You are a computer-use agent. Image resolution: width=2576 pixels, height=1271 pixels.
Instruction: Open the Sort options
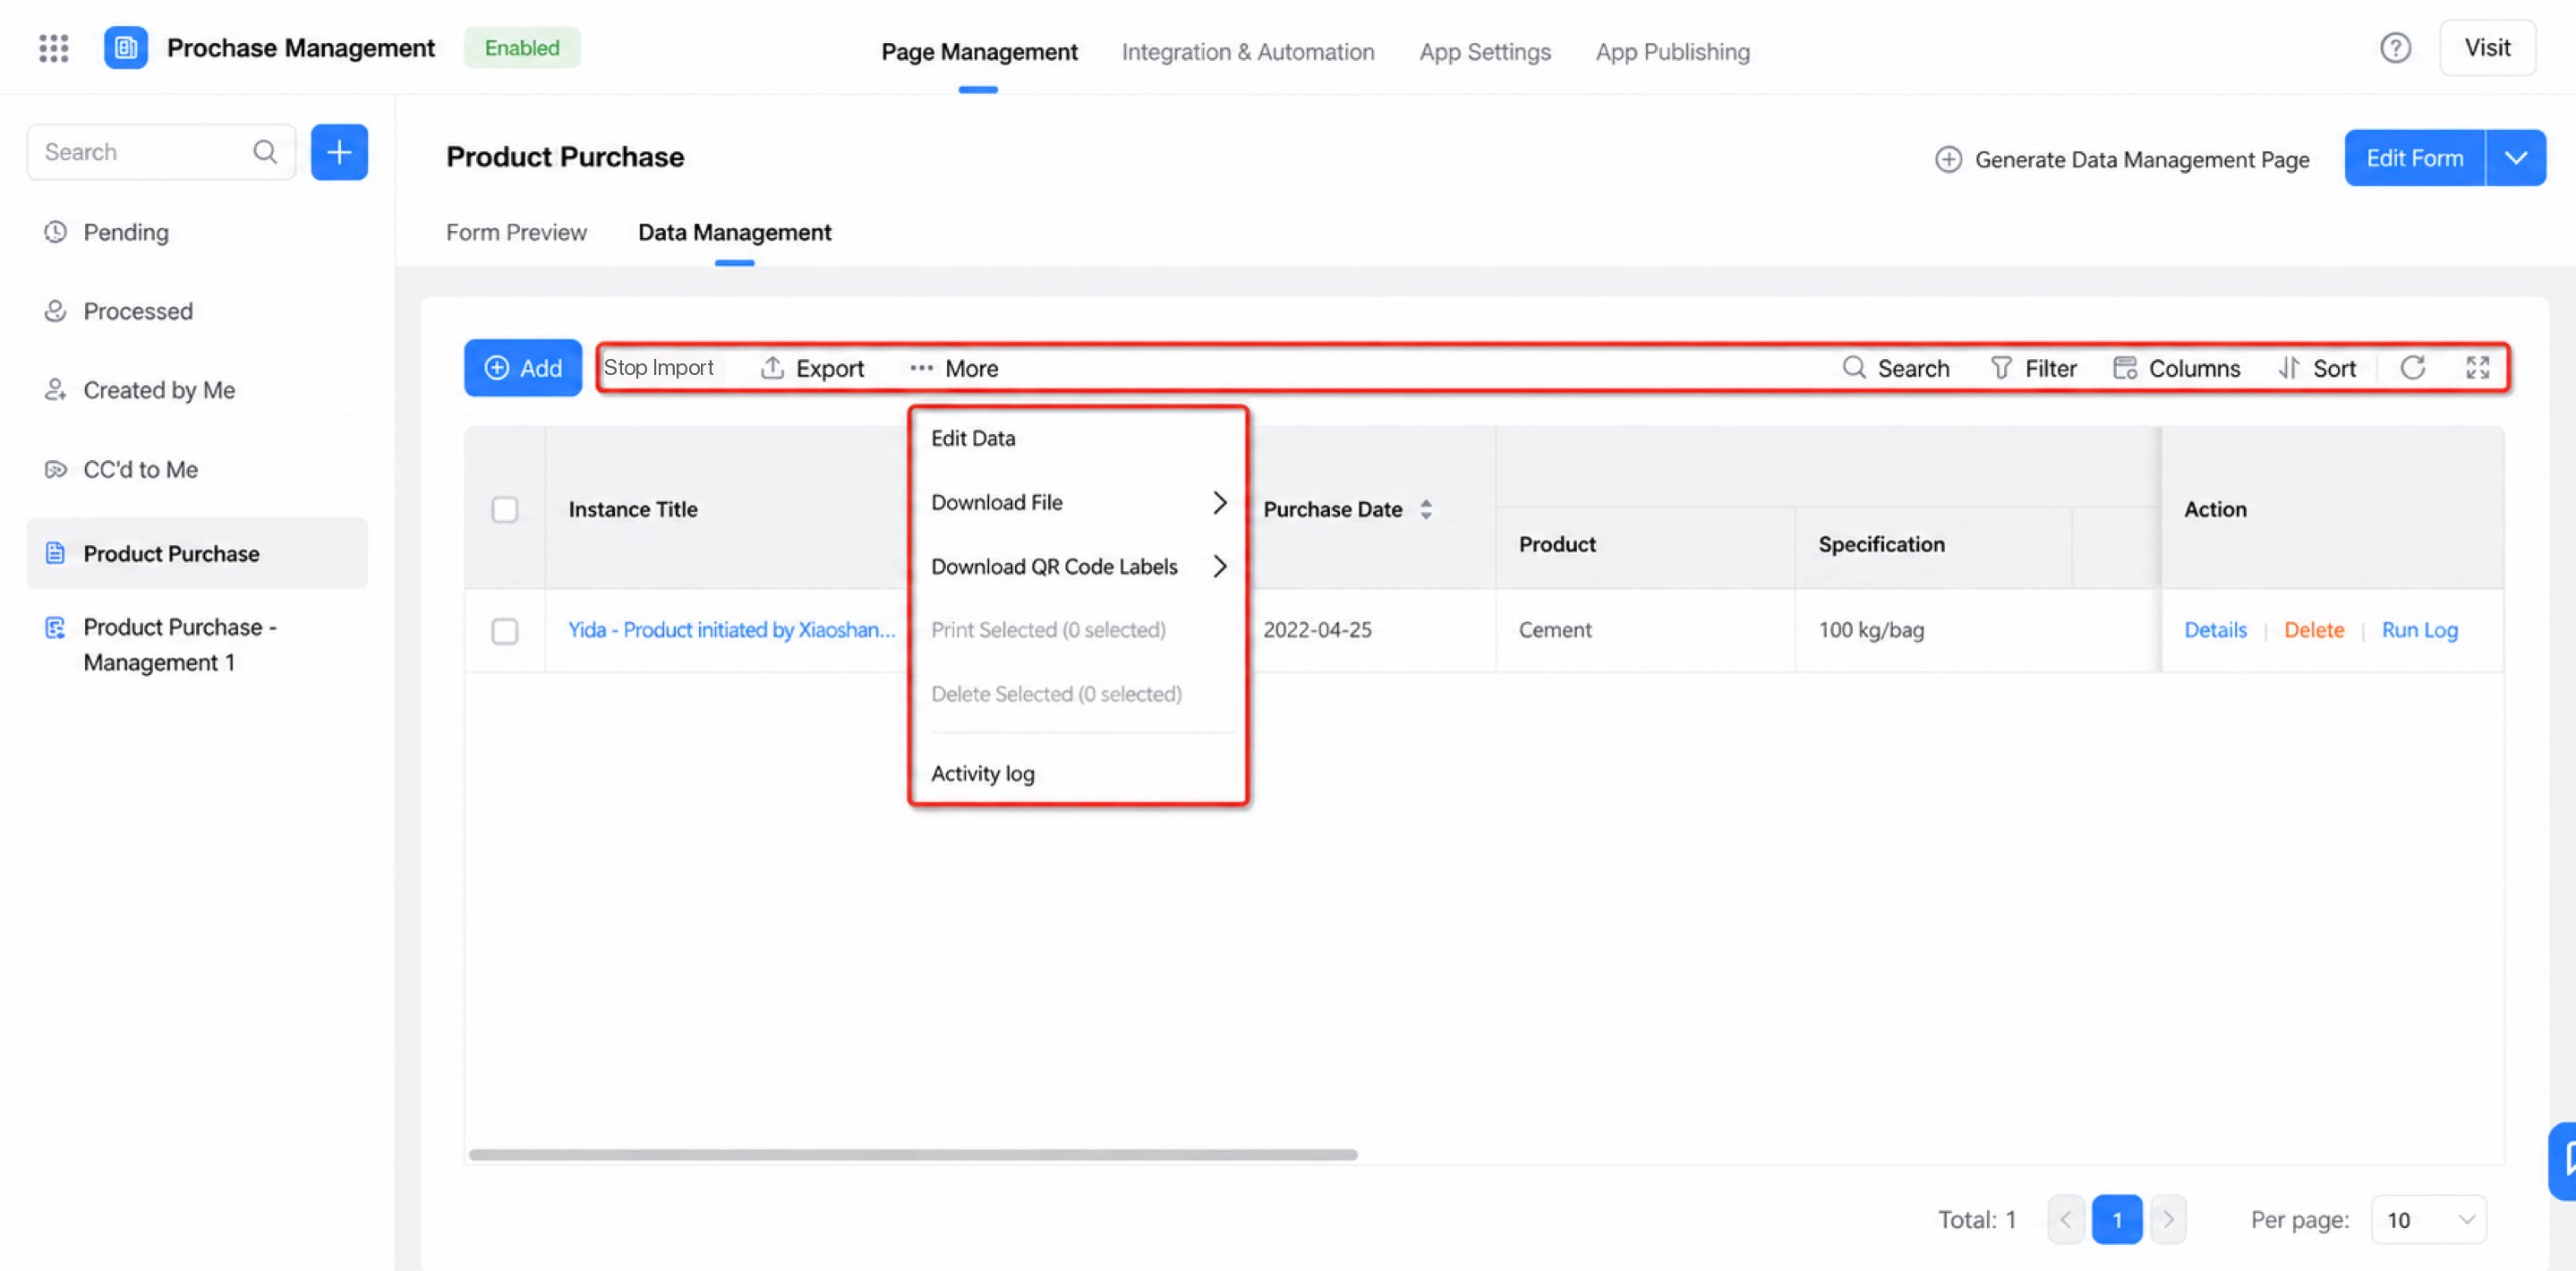pyautogui.click(x=2316, y=368)
